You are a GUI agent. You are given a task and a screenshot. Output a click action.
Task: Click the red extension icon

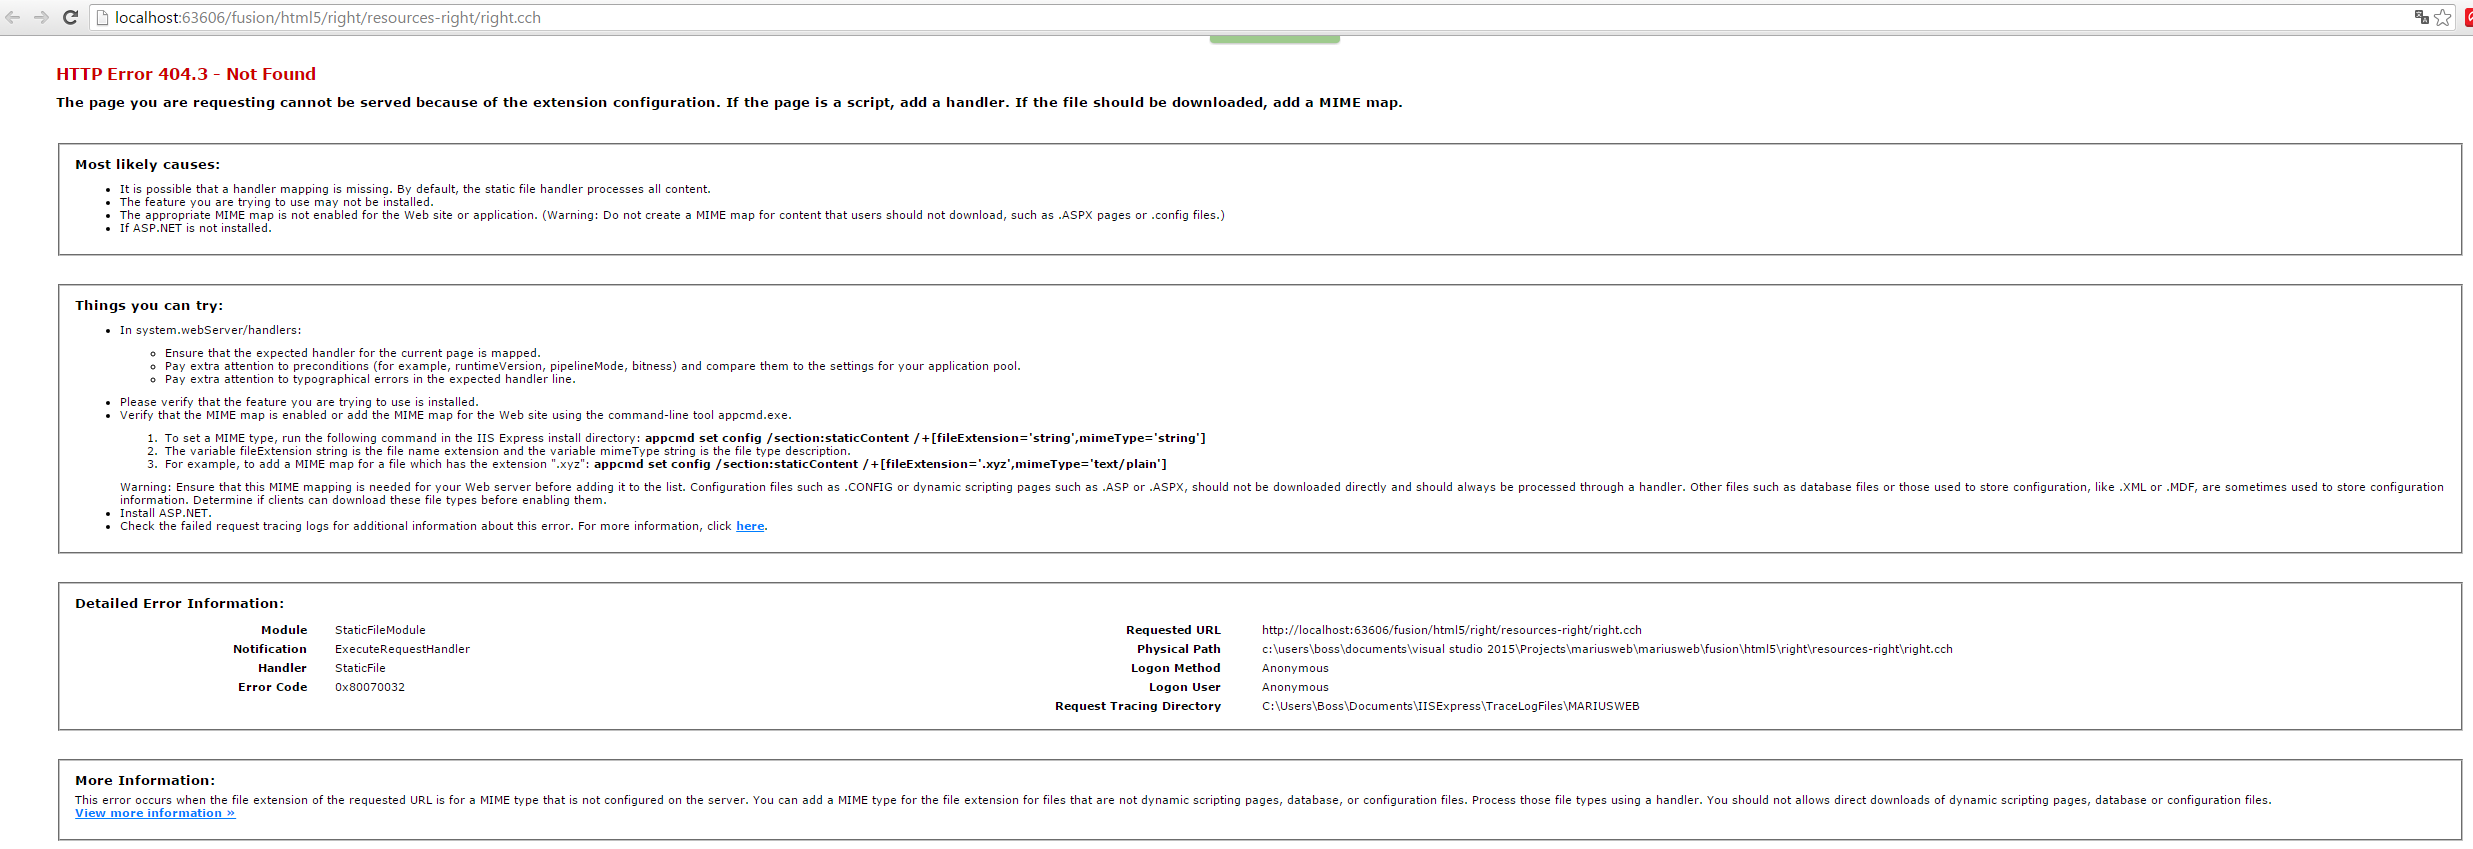2467,17
